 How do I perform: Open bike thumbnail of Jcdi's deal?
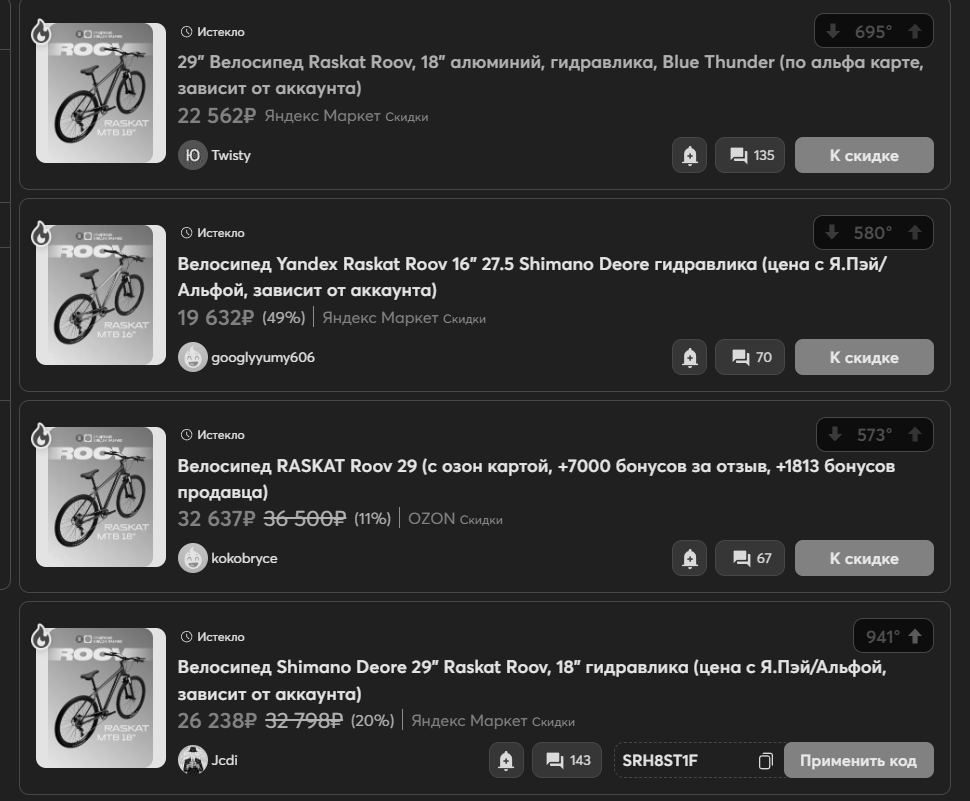coord(101,698)
